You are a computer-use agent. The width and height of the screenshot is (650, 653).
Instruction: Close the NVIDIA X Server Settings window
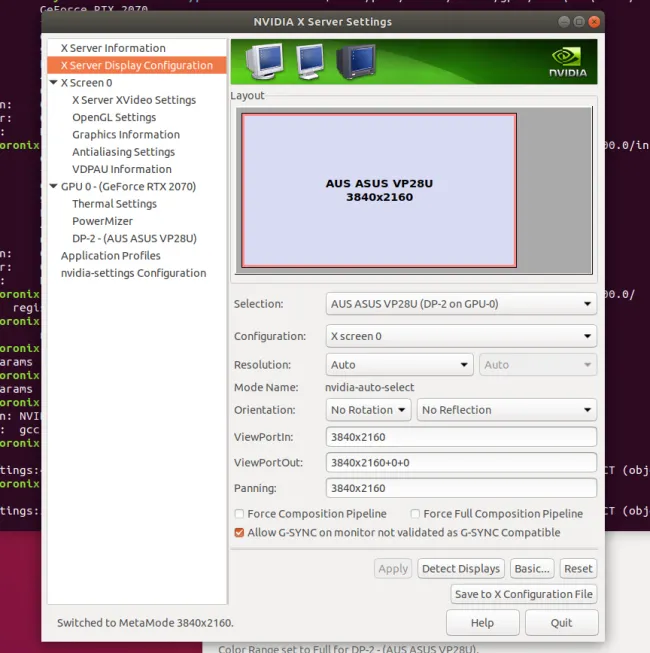point(596,21)
